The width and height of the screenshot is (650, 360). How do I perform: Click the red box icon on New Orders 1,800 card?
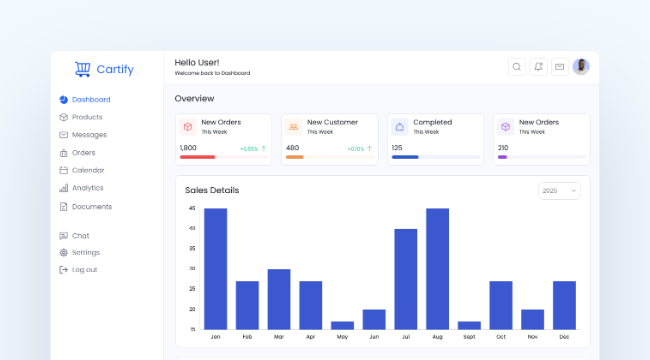tap(188, 127)
